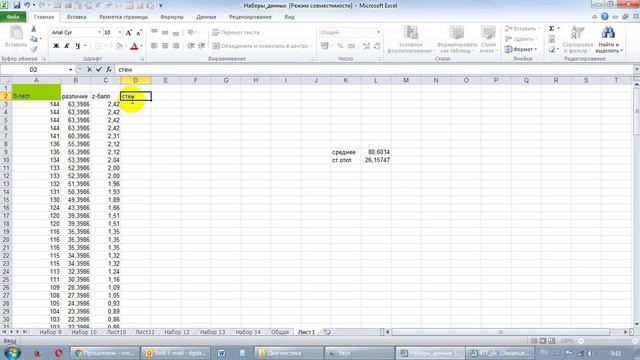Cut selection with the scissors icon
This screenshot has height=360, width=640.
pyautogui.click(x=33, y=29)
